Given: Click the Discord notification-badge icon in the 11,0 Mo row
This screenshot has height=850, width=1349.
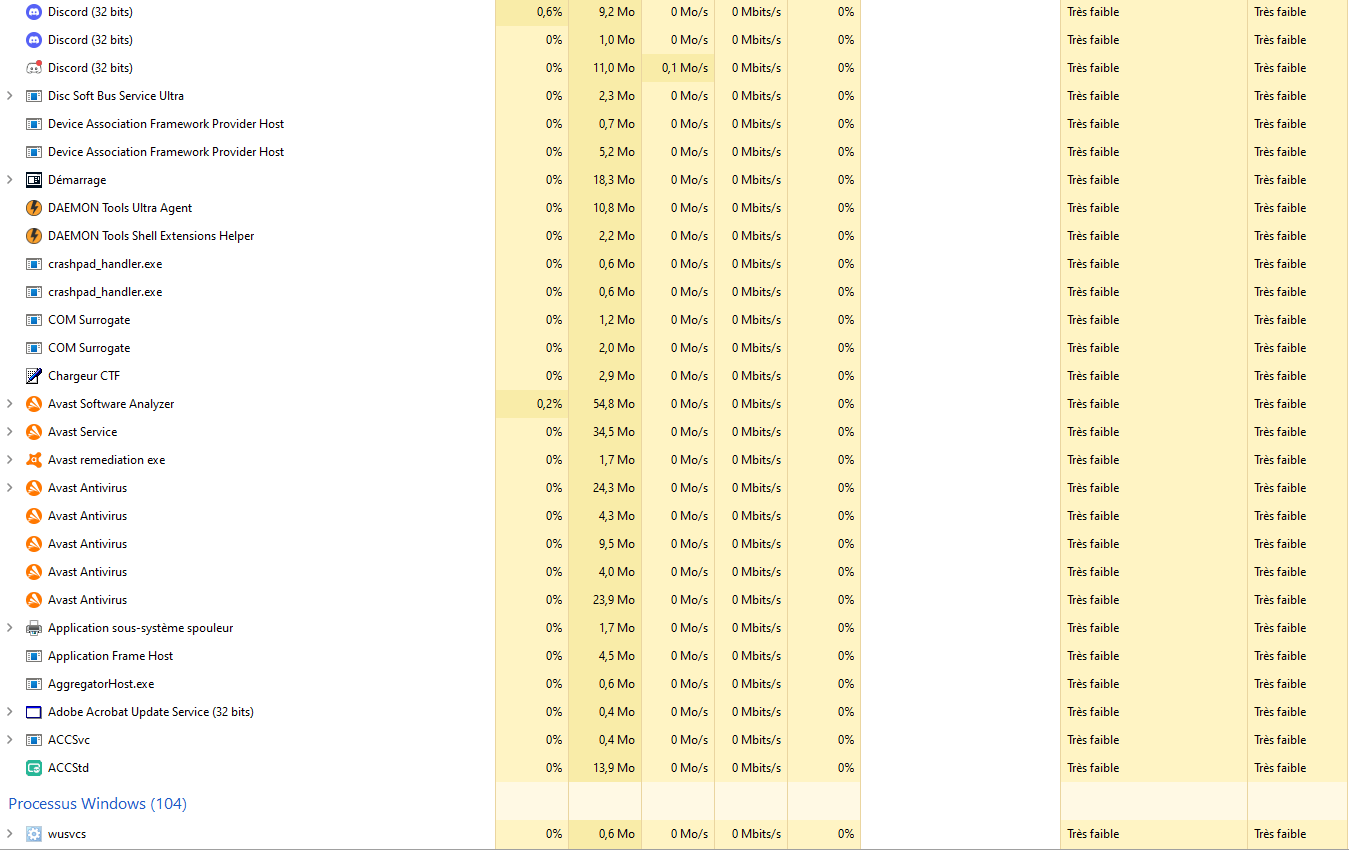Looking at the screenshot, I should click(34, 68).
